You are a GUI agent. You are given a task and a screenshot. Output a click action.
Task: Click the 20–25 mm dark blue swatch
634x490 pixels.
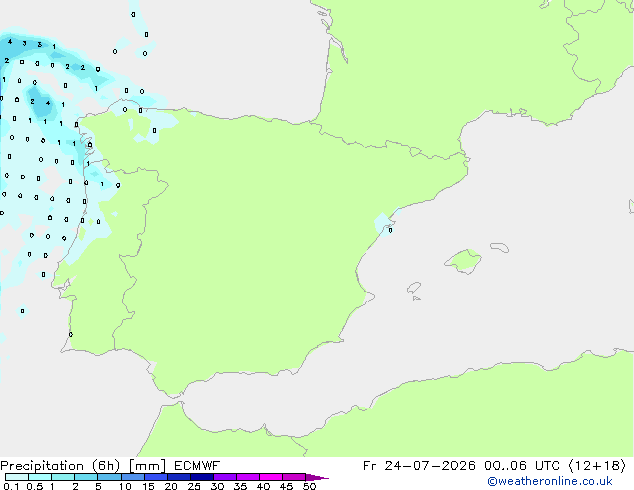point(179,477)
